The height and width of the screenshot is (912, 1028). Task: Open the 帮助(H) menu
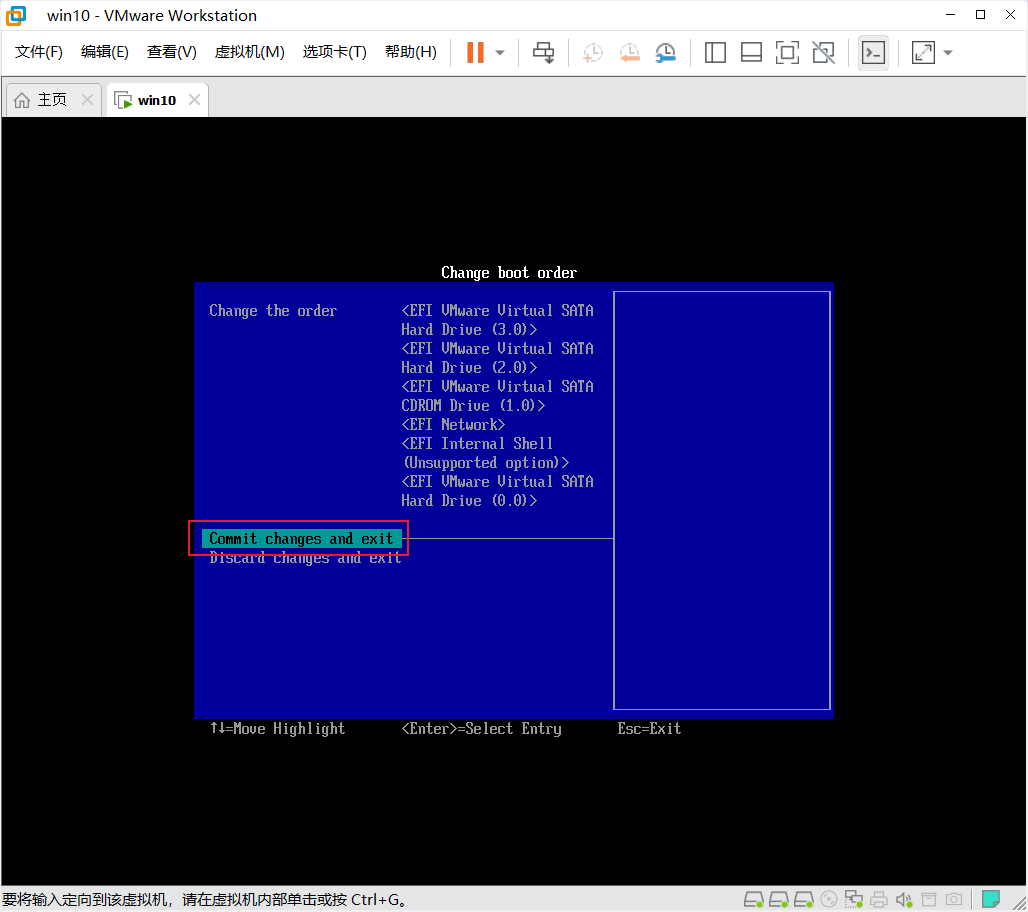pyautogui.click(x=411, y=52)
